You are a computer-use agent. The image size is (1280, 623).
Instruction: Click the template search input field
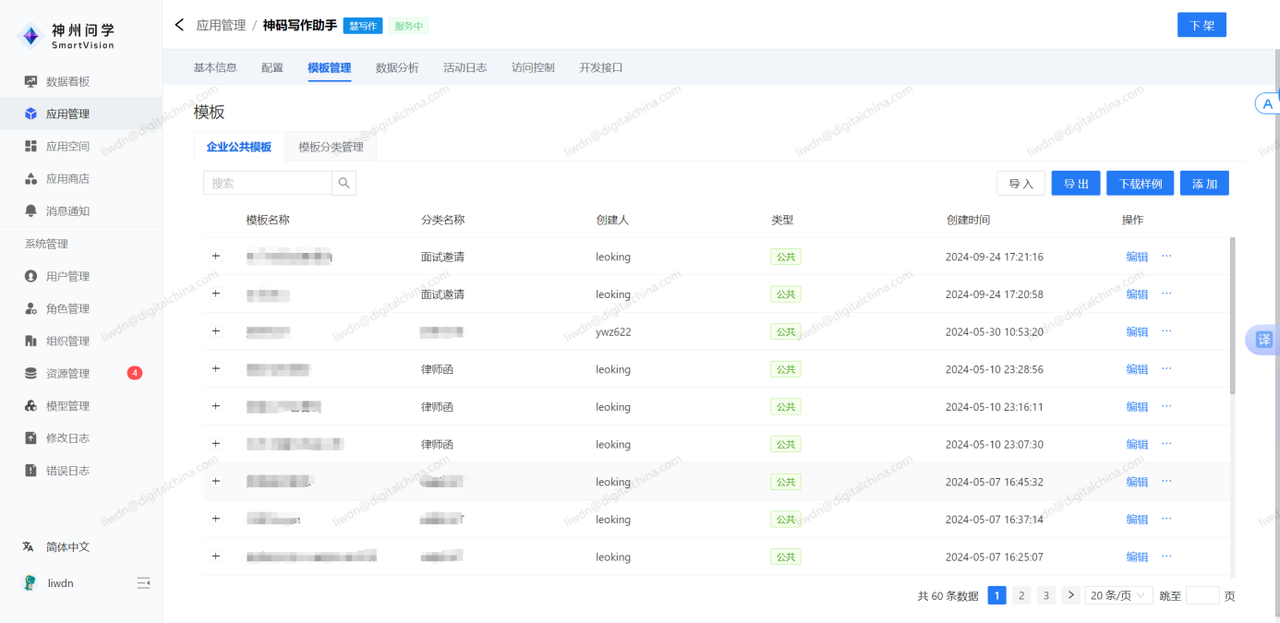click(x=267, y=183)
